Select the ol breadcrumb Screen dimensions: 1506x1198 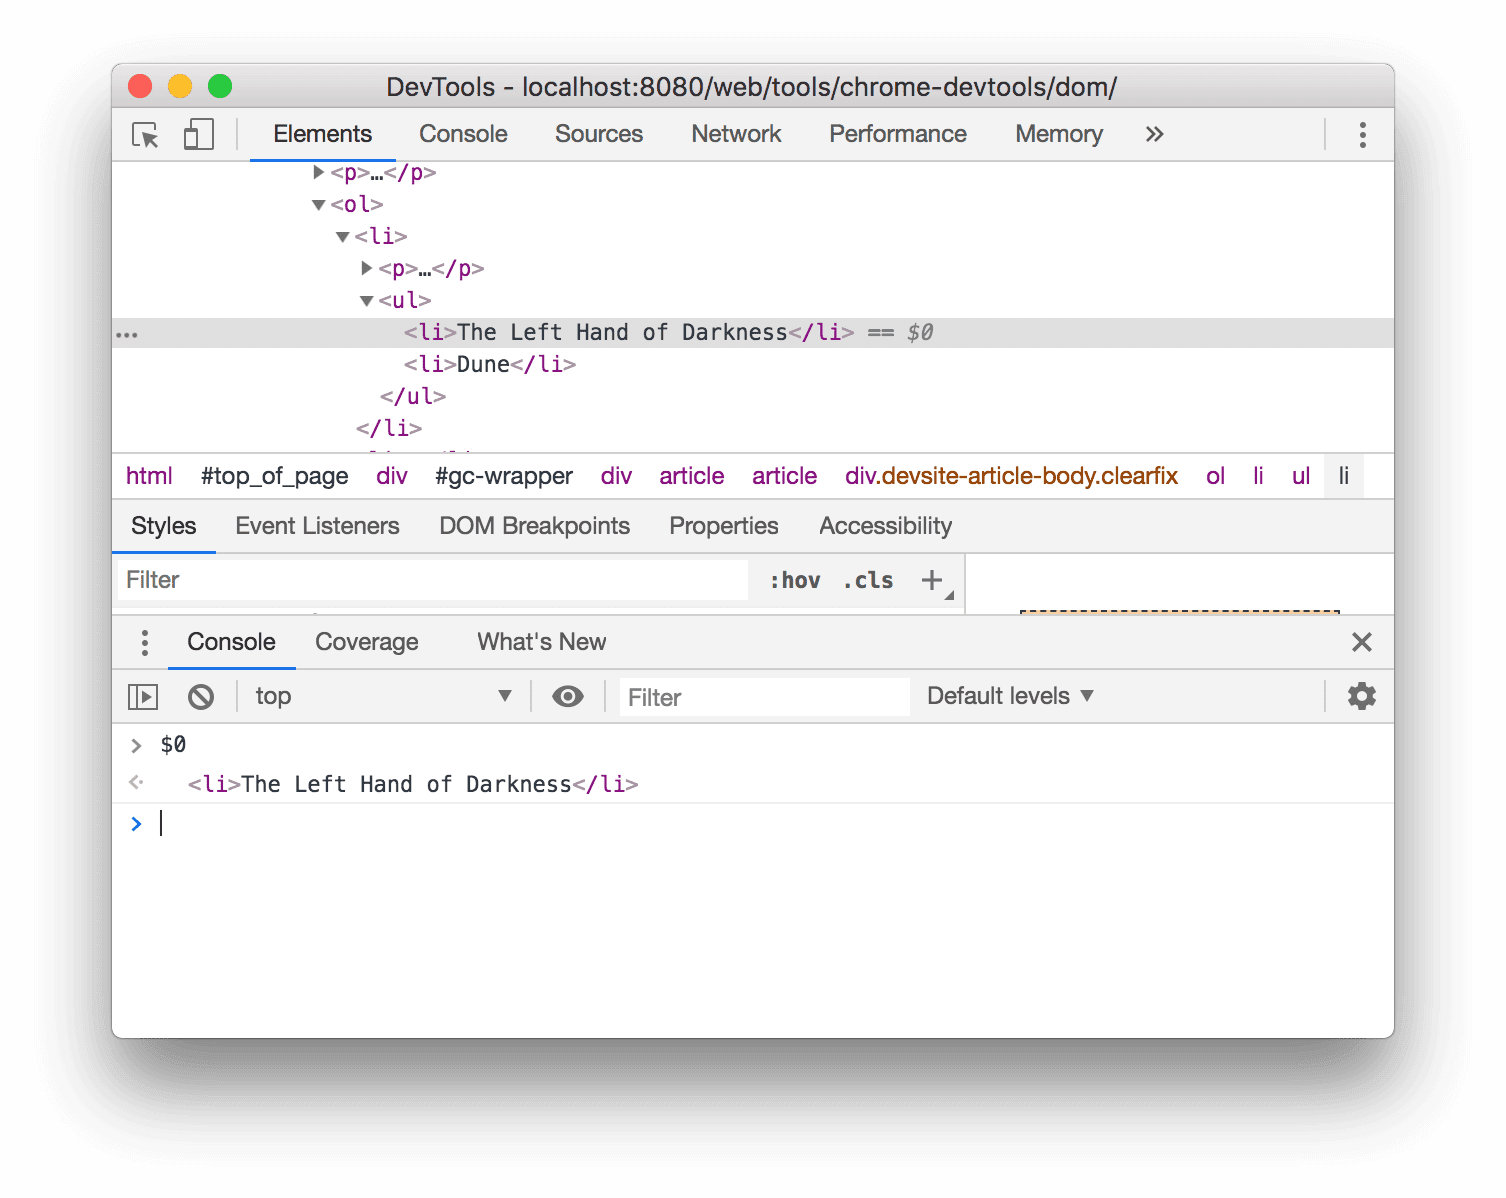pos(1215,476)
